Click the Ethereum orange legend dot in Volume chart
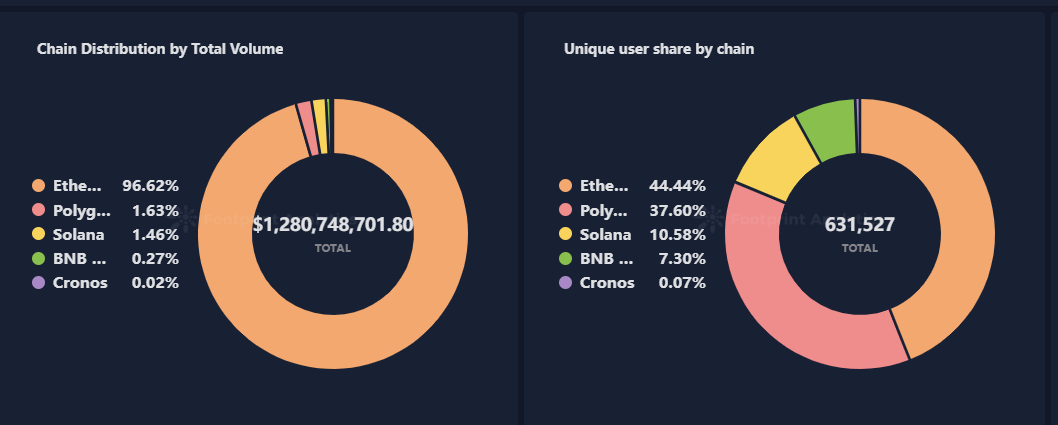 pyautogui.click(x=38, y=186)
